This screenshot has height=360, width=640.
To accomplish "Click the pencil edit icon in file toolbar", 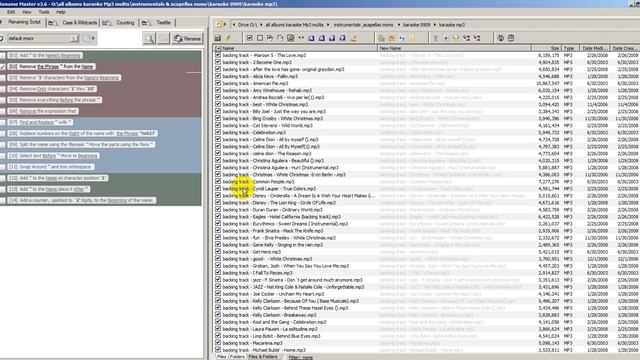I will [228, 38].
